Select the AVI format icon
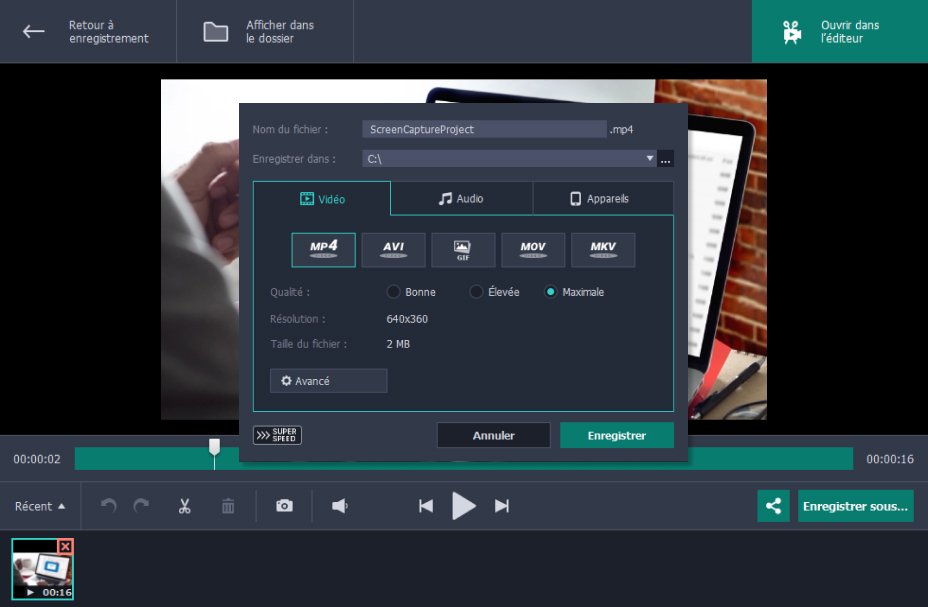Image resolution: width=928 pixels, height=607 pixels. coord(394,250)
